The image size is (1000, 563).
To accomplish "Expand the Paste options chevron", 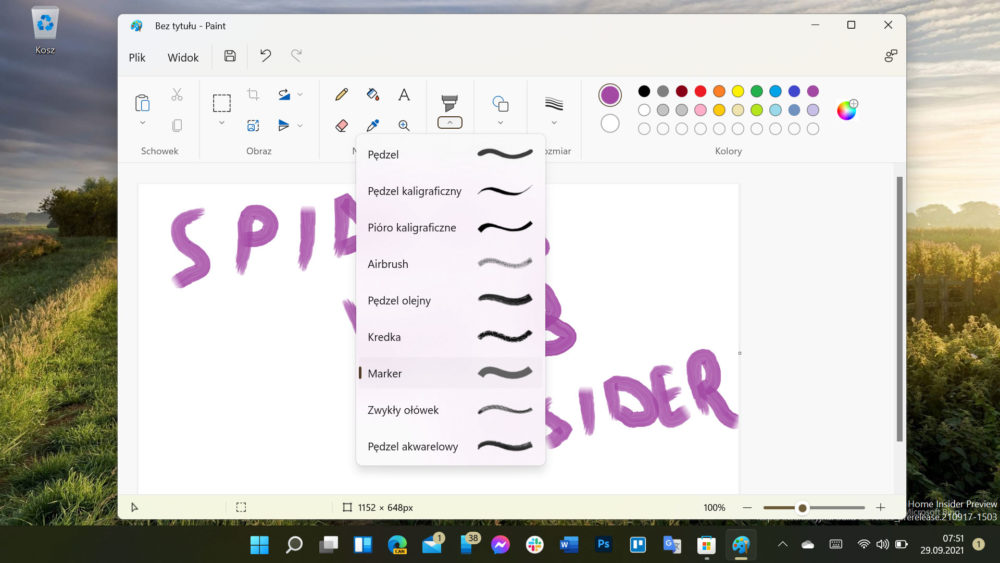I will pos(142,123).
